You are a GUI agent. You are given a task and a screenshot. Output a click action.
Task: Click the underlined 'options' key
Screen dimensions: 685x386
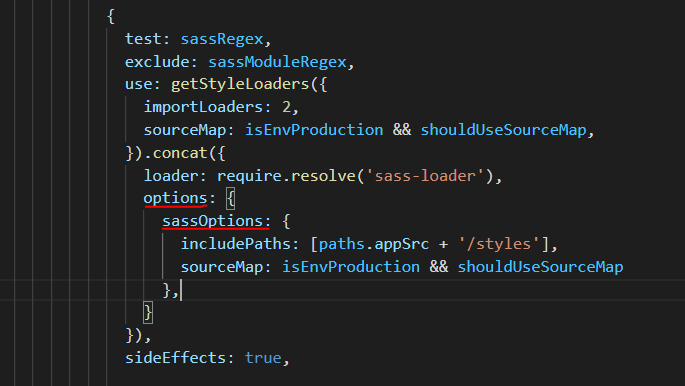click(176, 198)
